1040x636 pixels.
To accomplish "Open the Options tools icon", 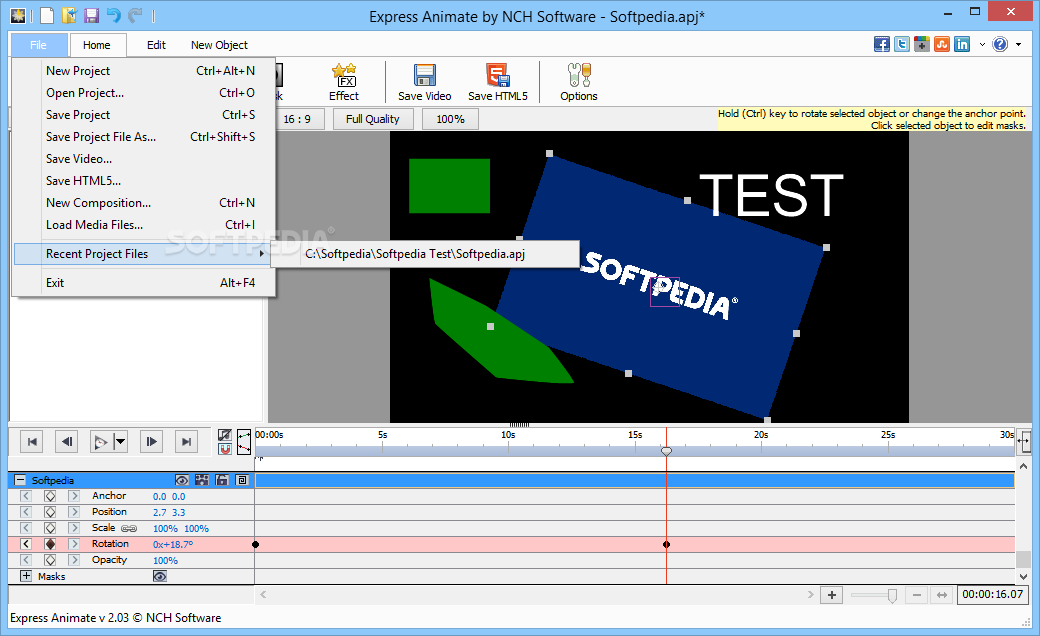I will click(578, 82).
